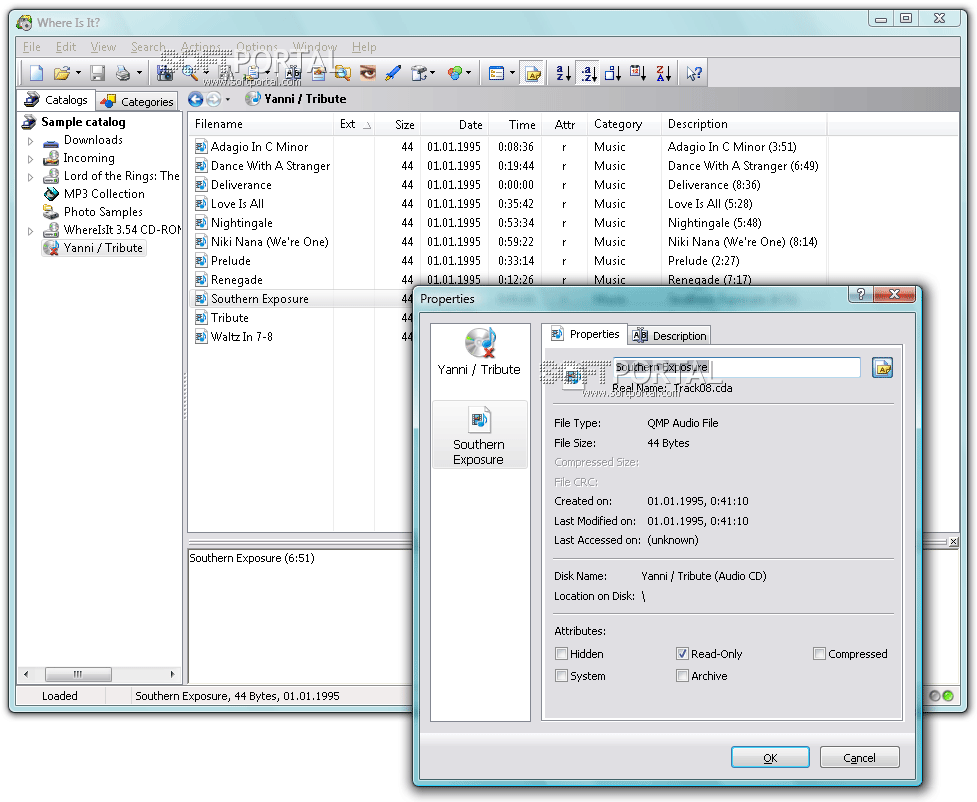Click the blue brush icon in toolbar
The height and width of the screenshot is (802, 977).
393,74
